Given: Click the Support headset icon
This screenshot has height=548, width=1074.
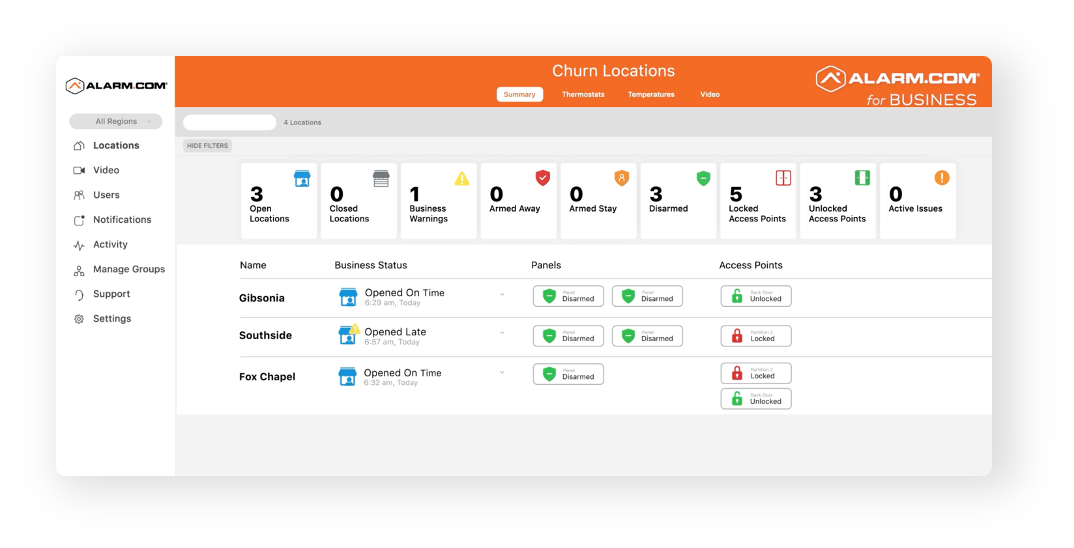Looking at the screenshot, I should 79,295.
